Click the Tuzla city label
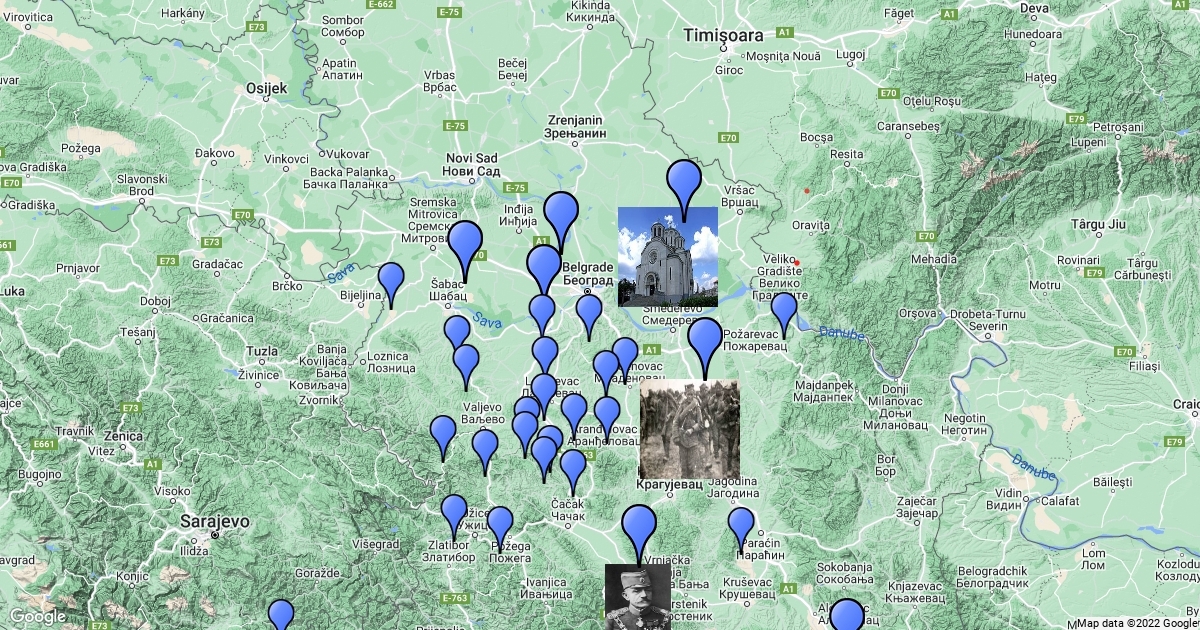Viewport: 1200px width, 630px height. (x=261, y=352)
